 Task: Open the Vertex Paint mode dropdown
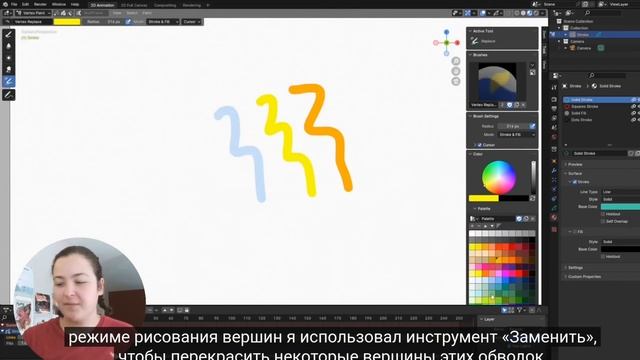(x=33, y=13)
